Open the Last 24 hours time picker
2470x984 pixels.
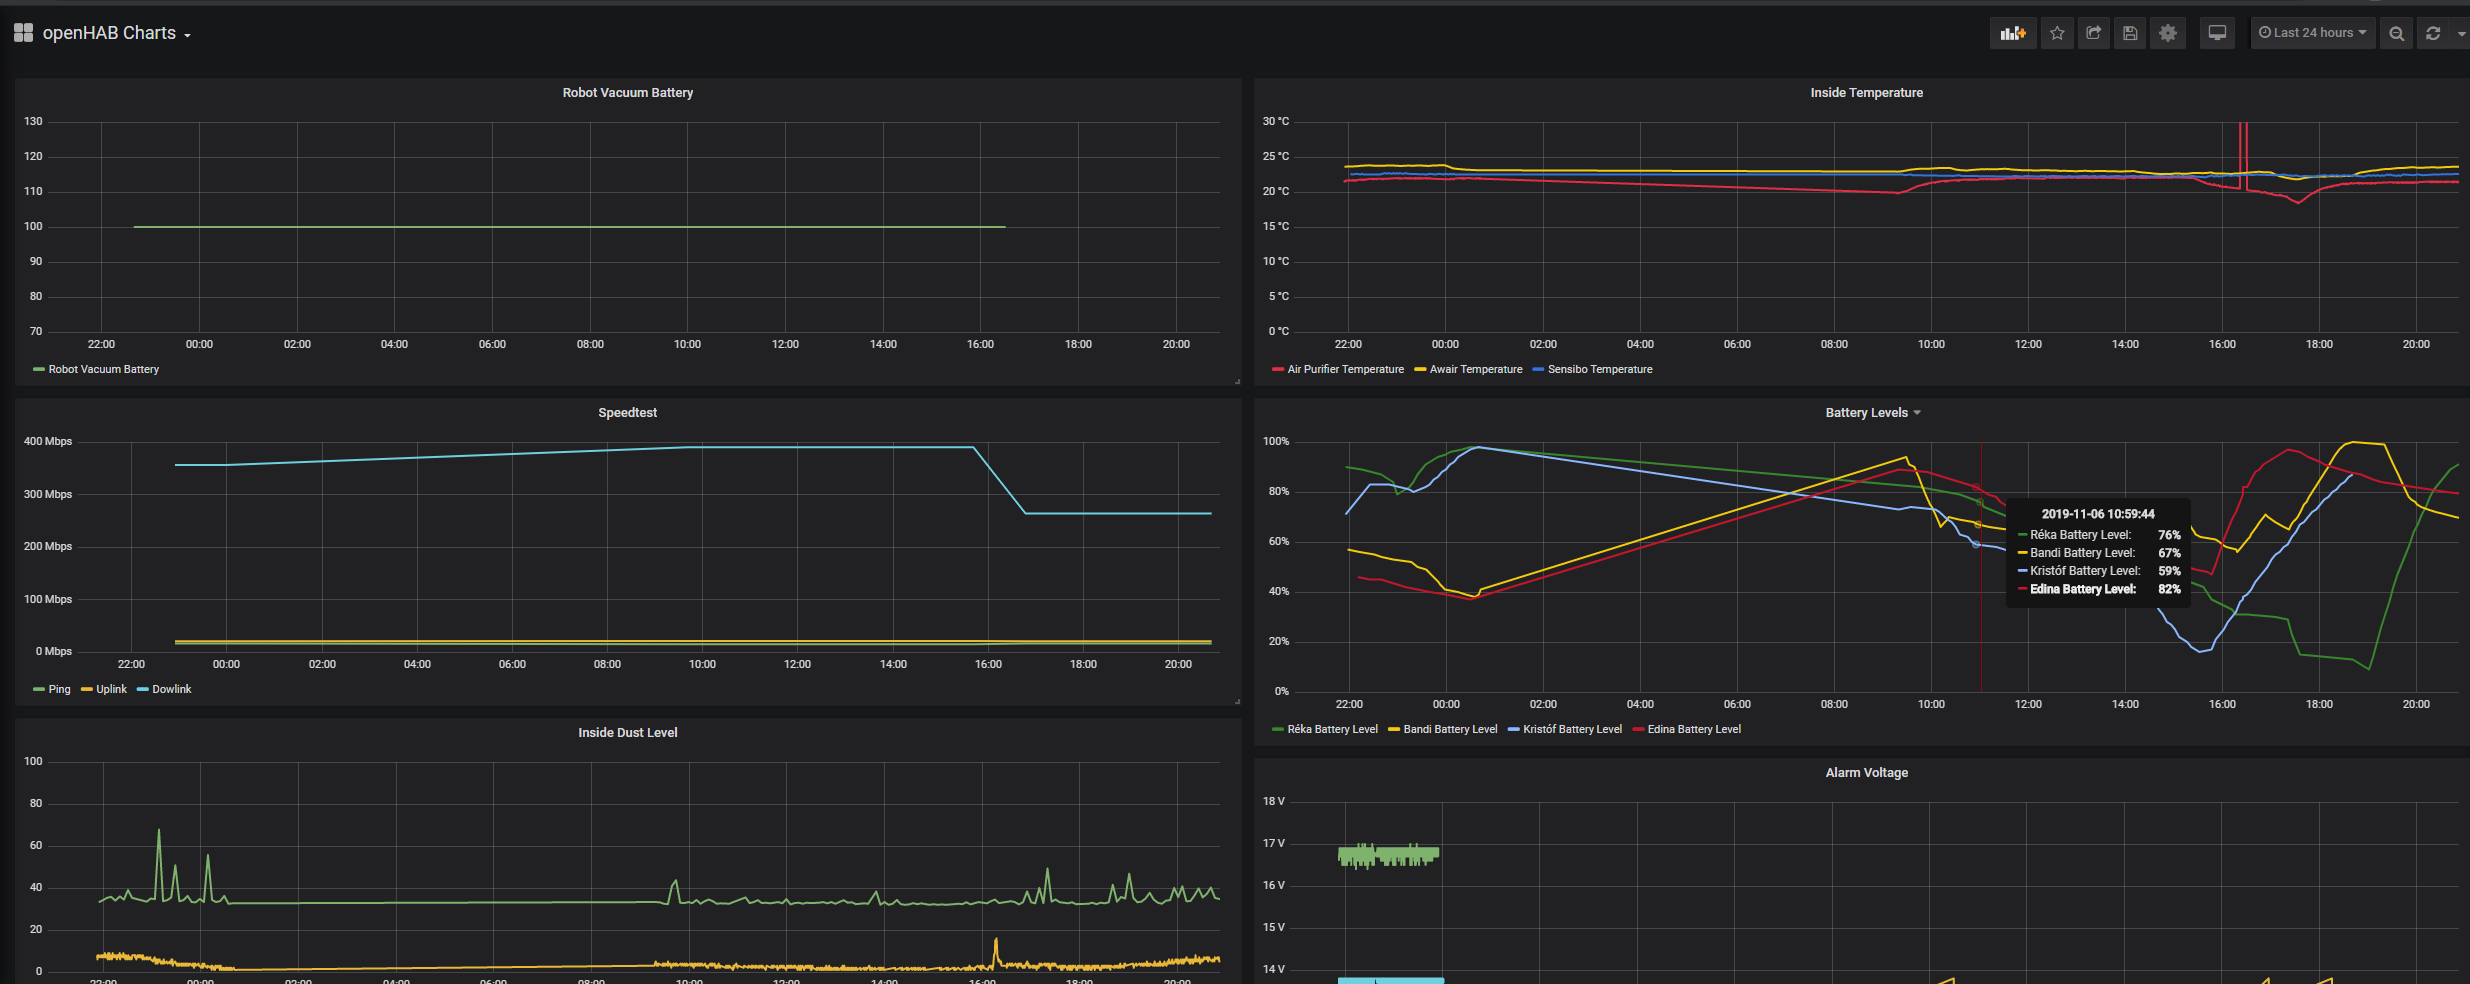[x=2312, y=33]
